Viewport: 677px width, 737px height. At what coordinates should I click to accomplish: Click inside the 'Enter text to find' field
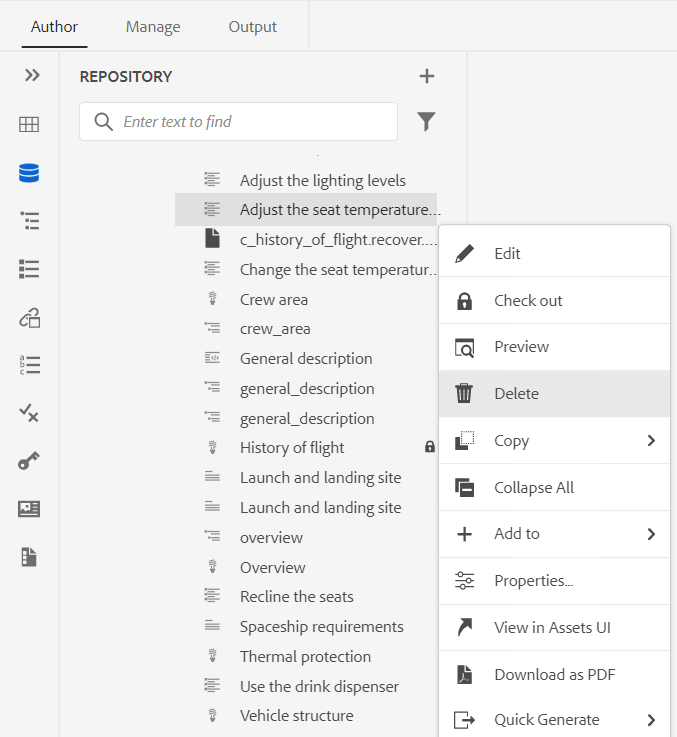click(x=250, y=122)
